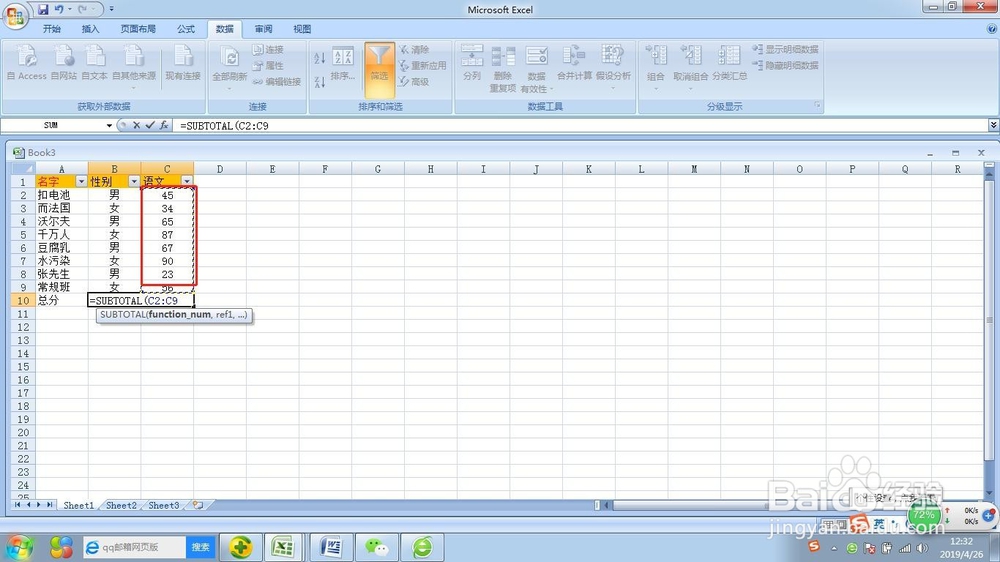Viewport: 1000px width, 562px height.
Task: Open Existing Connections (现有连接)
Action: click(x=183, y=63)
